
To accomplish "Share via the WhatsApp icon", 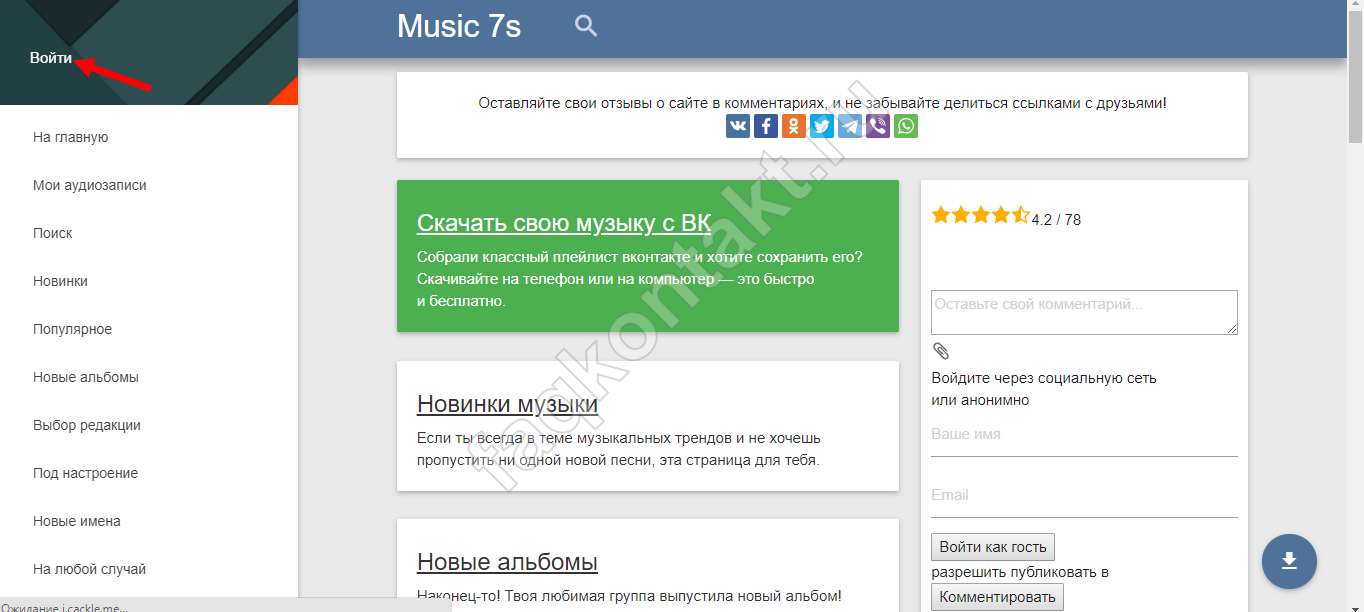I will 906,126.
